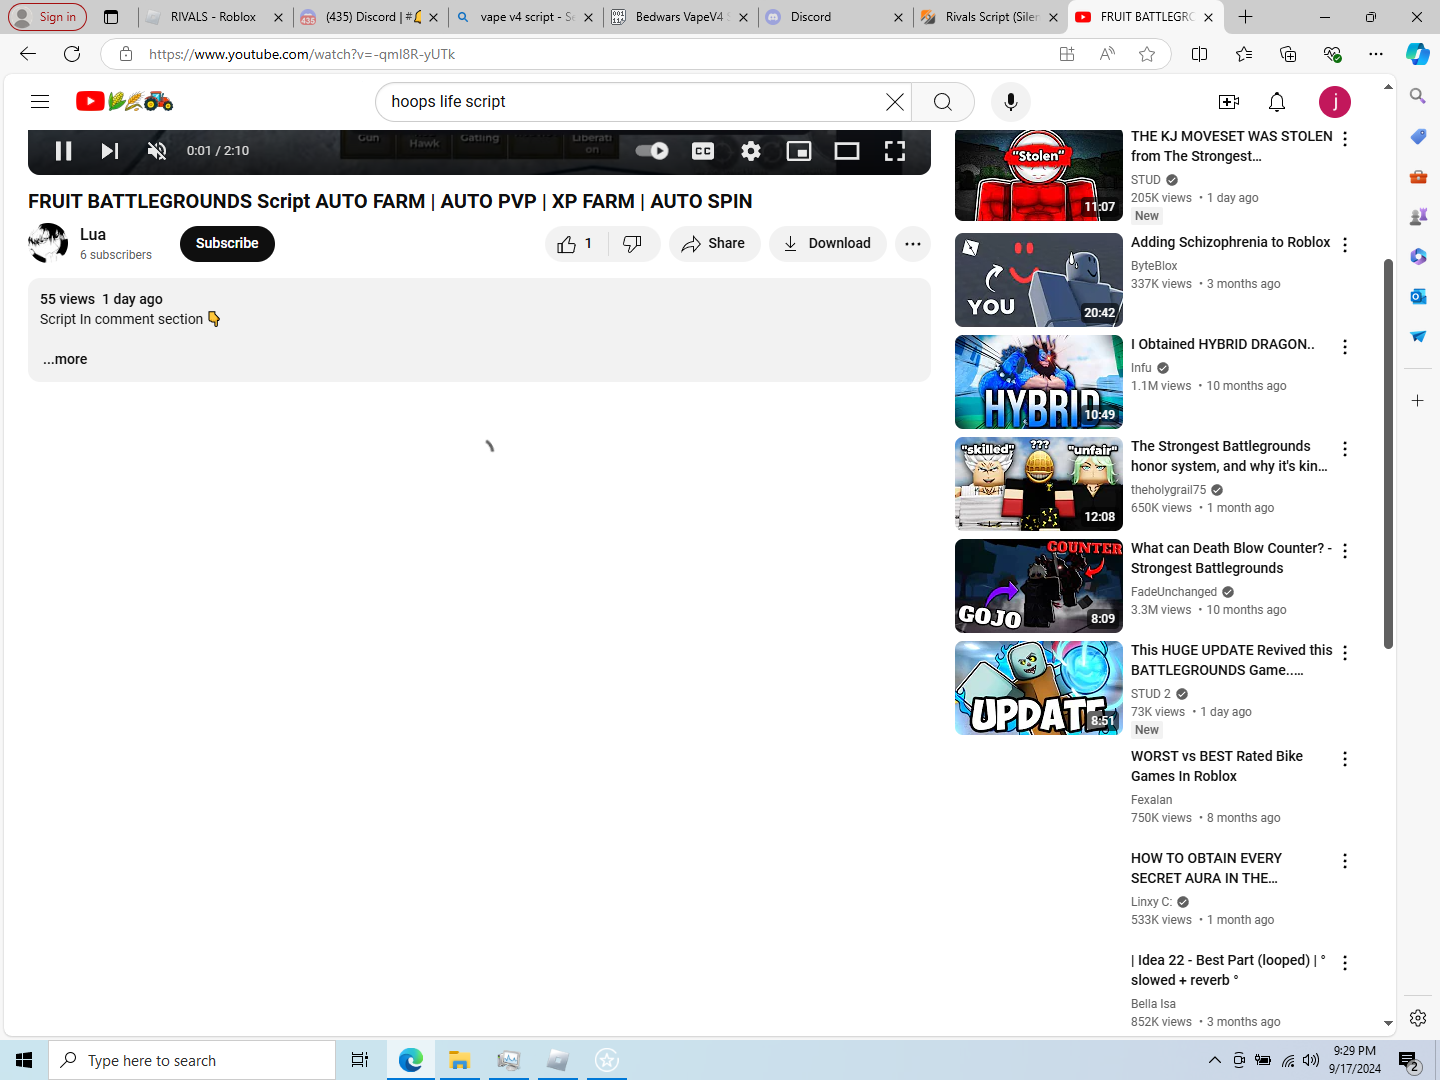Open options for Bike Games video
Image resolution: width=1440 pixels, height=1080 pixels.
1345,759
